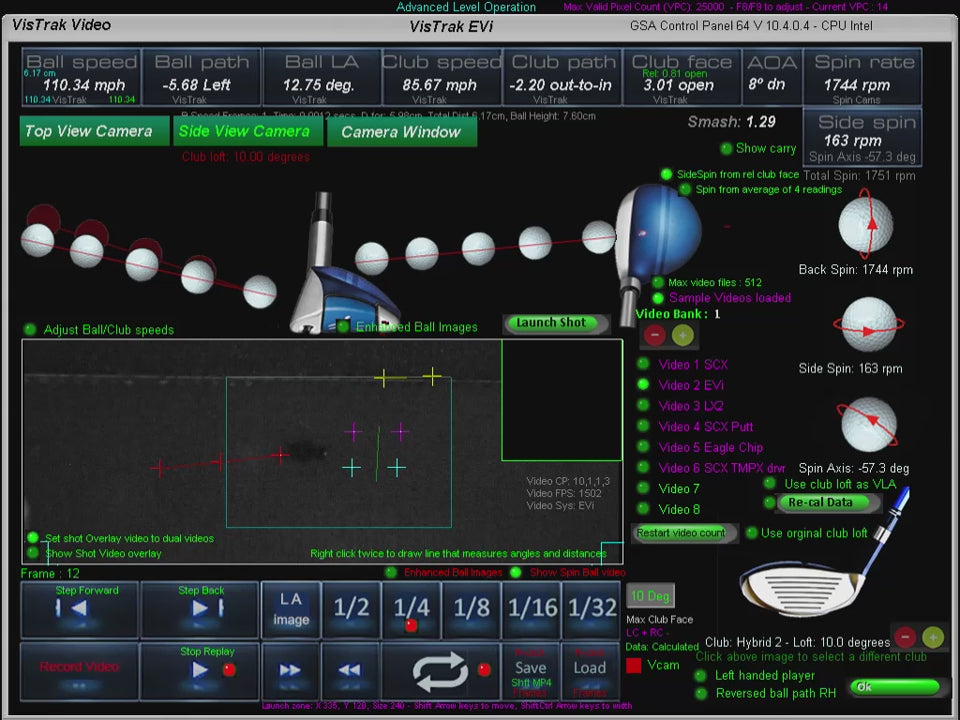Select Video 4 SCX Putt
The image size is (960, 720).
click(x=643, y=426)
